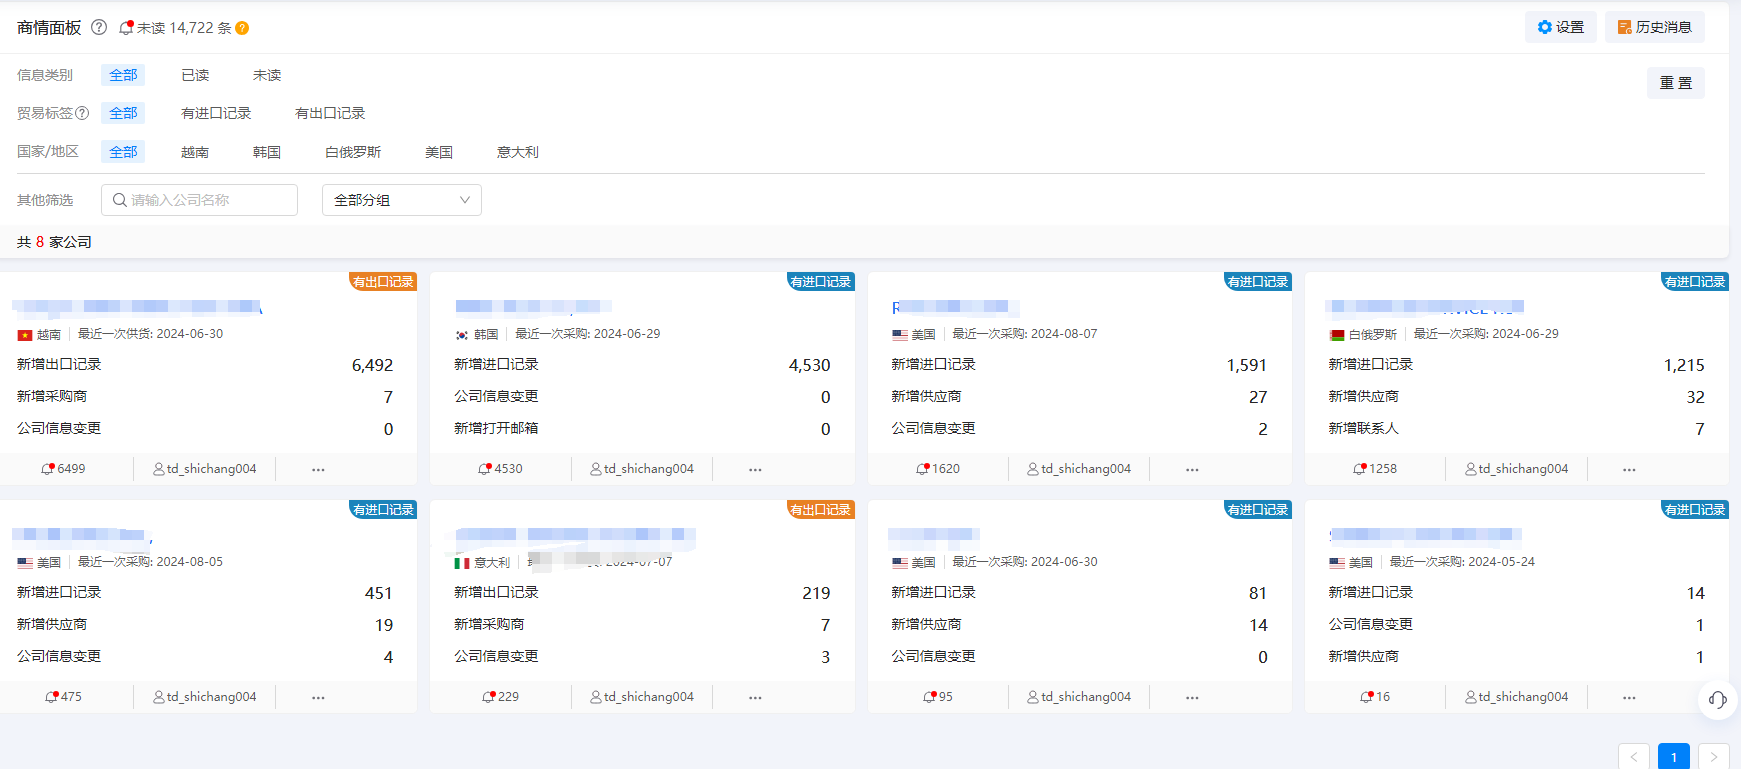
Task: Expand the 全部分组 dropdown
Action: click(x=401, y=200)
